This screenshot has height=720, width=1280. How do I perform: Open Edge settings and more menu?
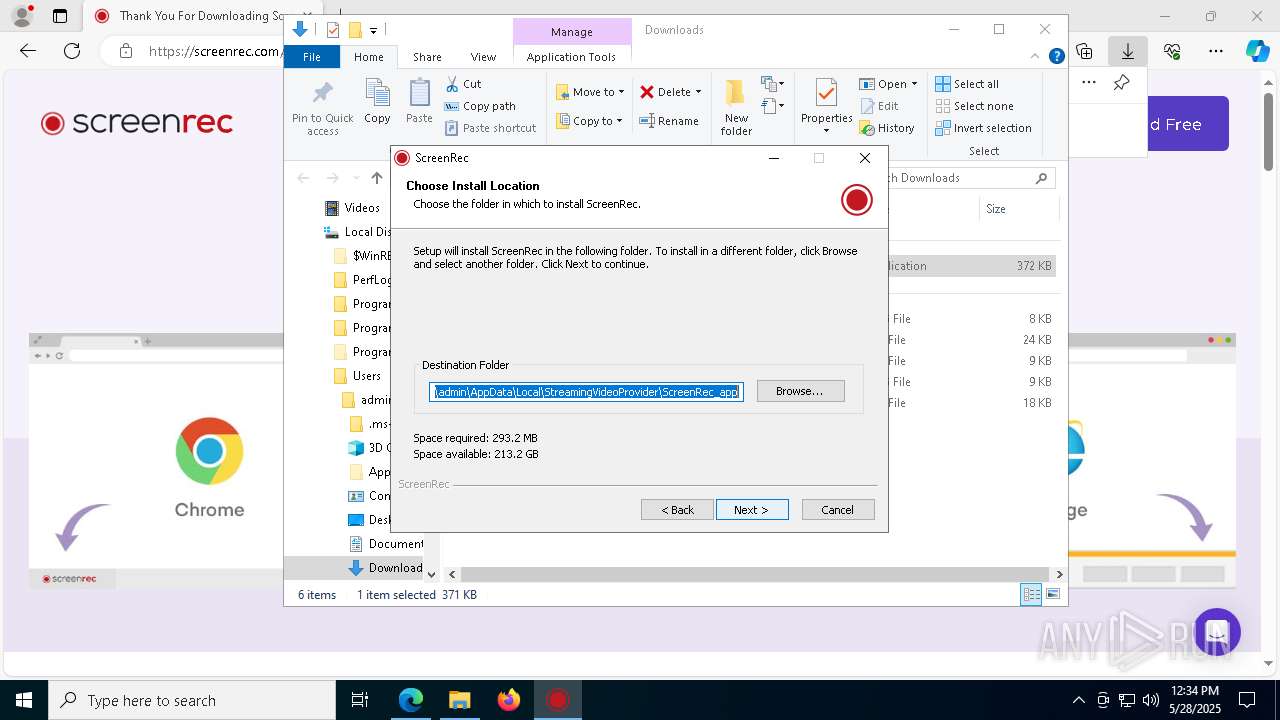click(x=1216, y=51)
